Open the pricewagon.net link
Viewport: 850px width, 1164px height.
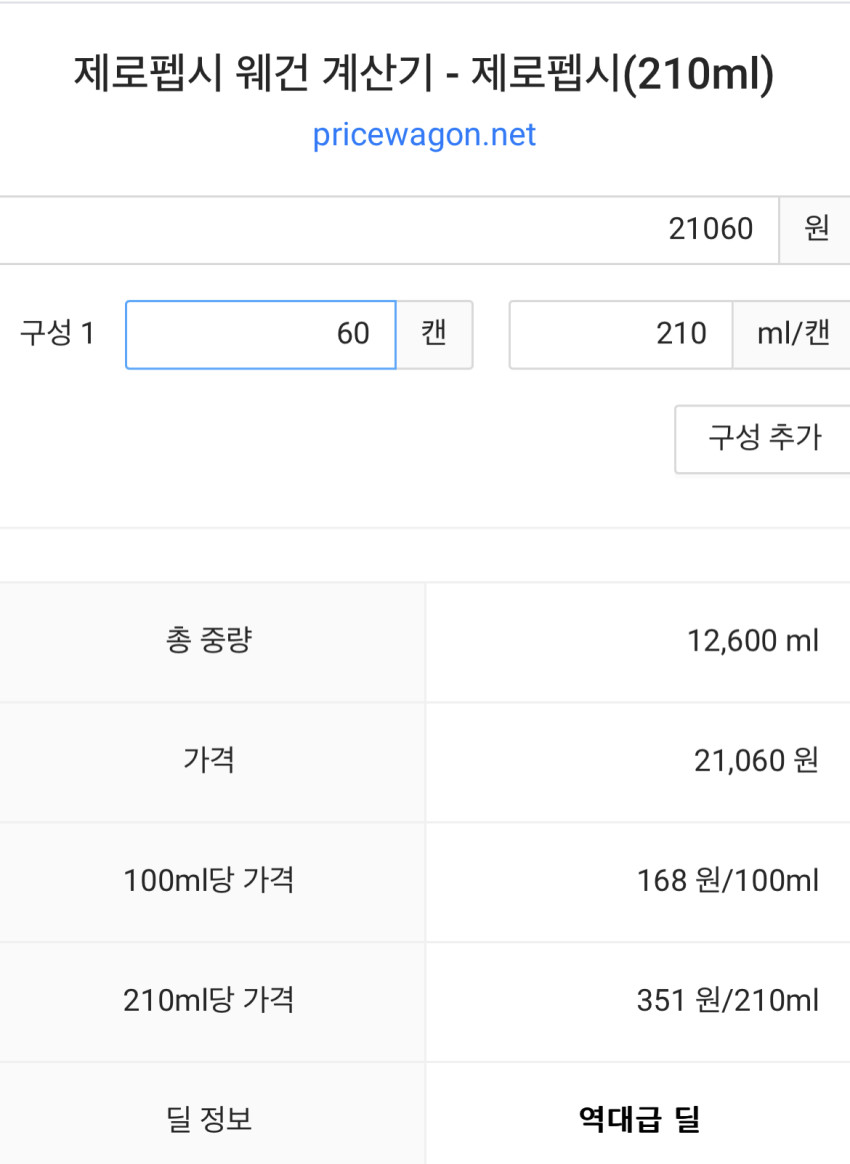tap(424, 134)
